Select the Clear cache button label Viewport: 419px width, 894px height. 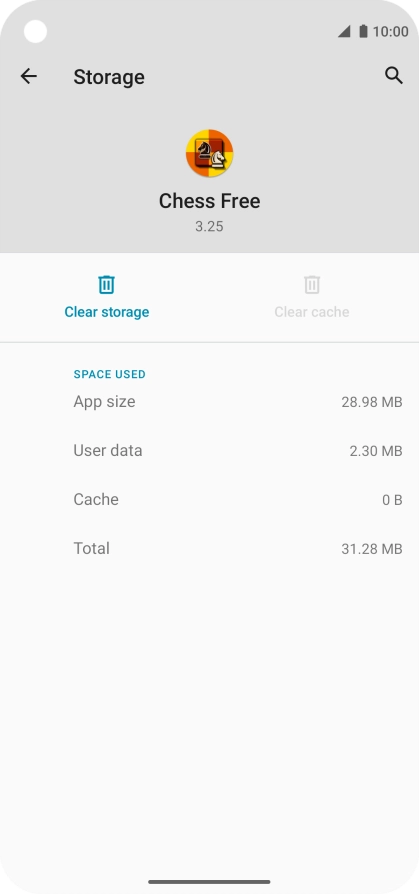click(x=312, y=312)
